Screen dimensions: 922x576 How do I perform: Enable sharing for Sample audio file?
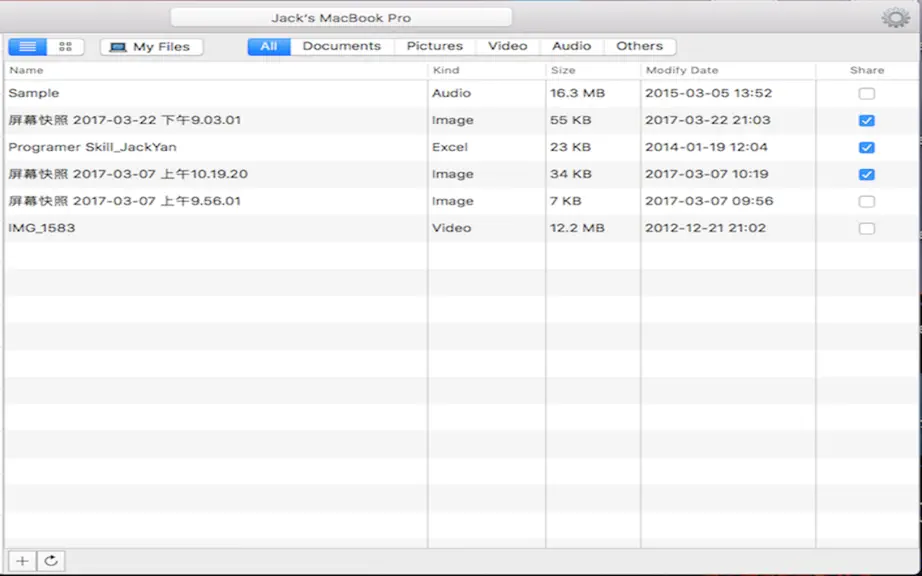click(866, 93)
